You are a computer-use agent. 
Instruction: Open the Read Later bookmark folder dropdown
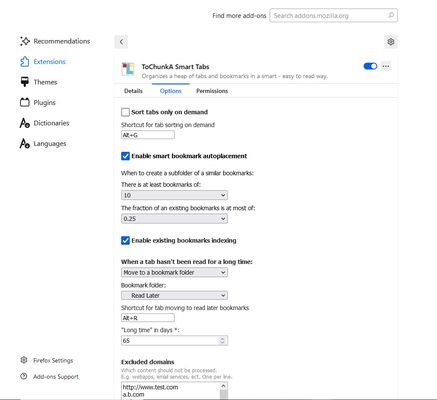[x=174, y=295]
